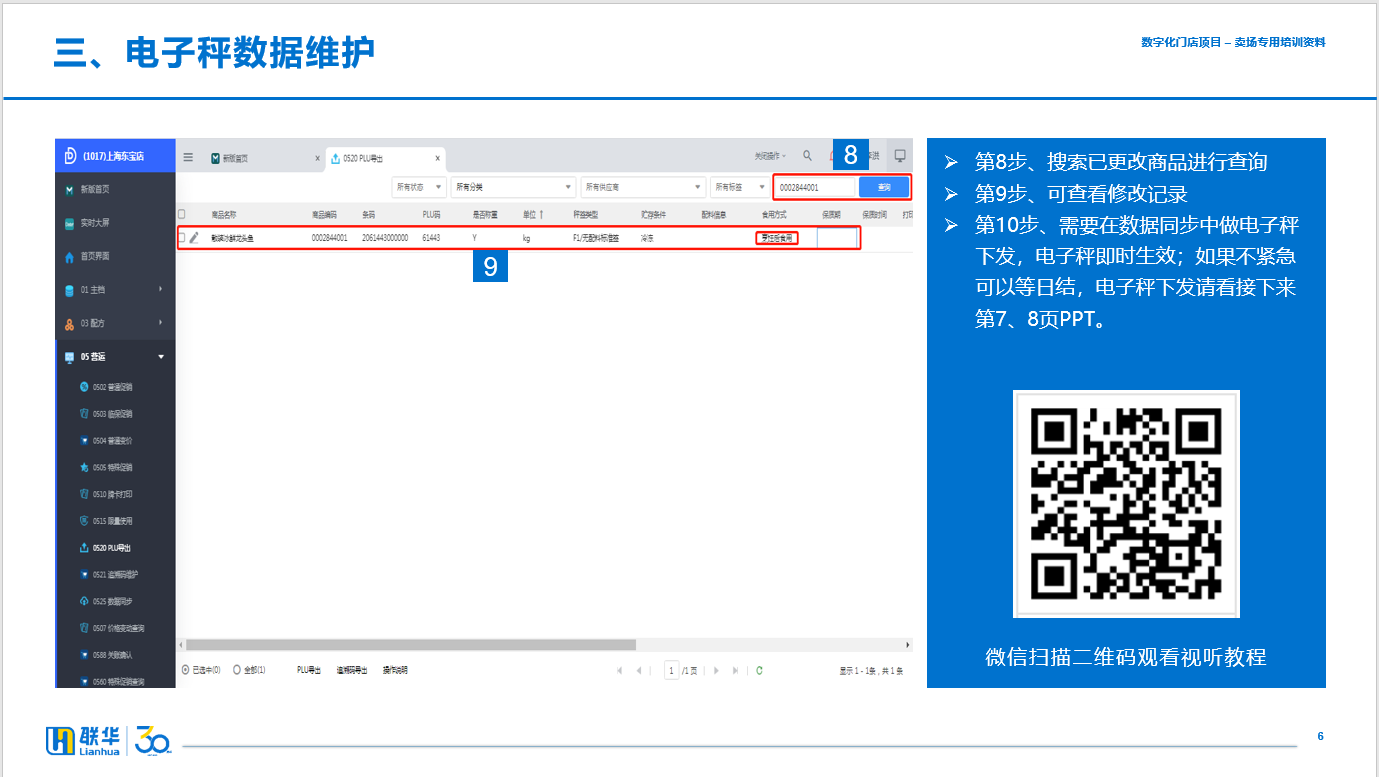Click the icon beside 0502 普通促销
This screenshot has height=777, width=1379.
pos(84,386)
